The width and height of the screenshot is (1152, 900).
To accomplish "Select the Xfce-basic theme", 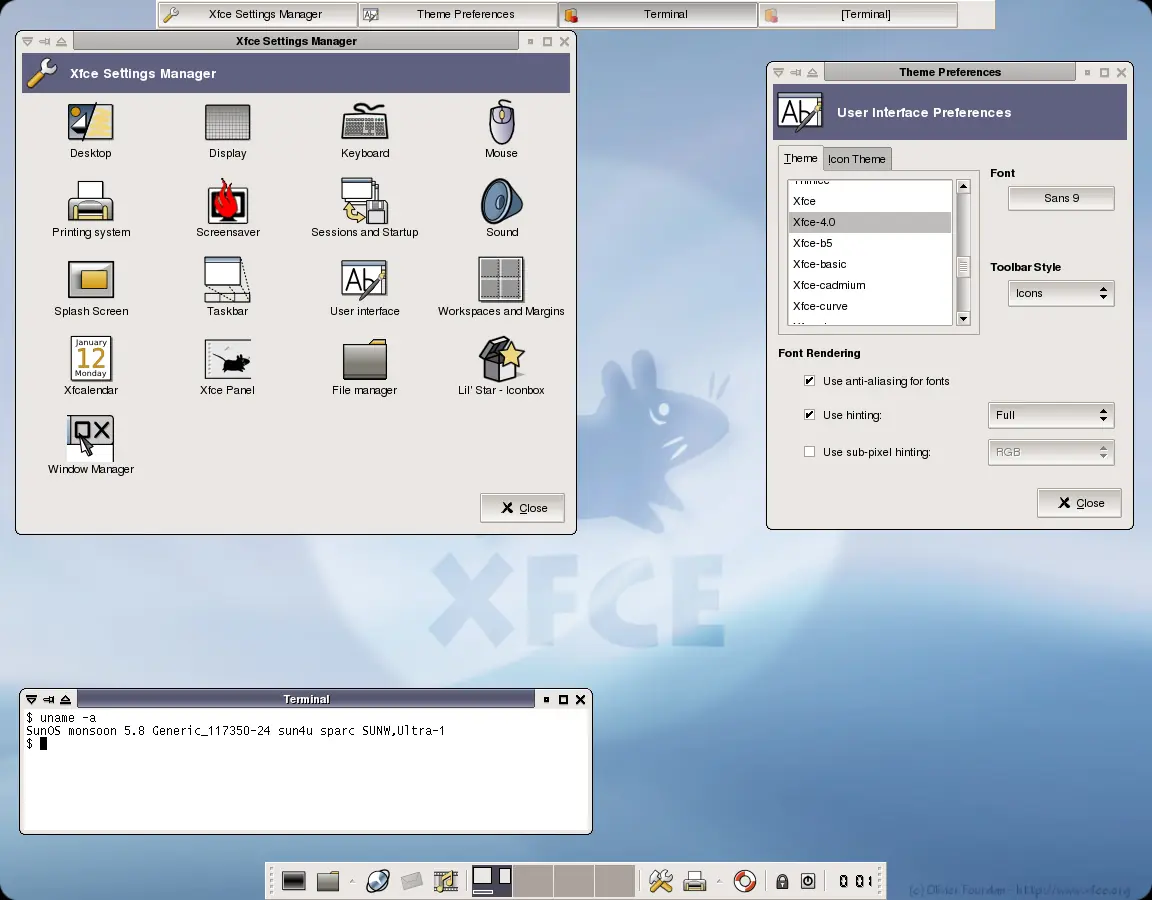I will (x=870, y=264).
